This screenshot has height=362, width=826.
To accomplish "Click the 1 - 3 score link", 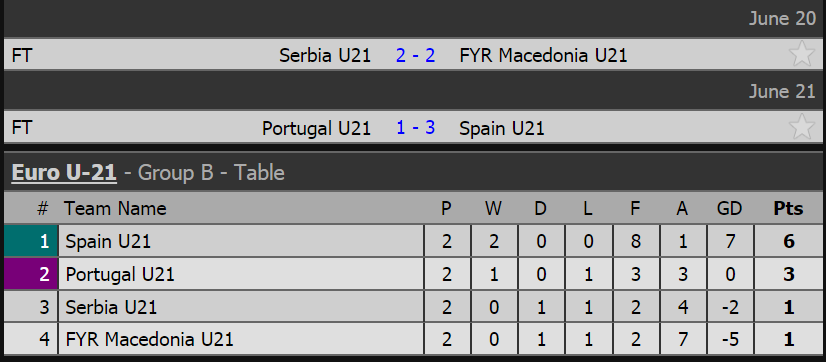I will (x=415, y=128).
